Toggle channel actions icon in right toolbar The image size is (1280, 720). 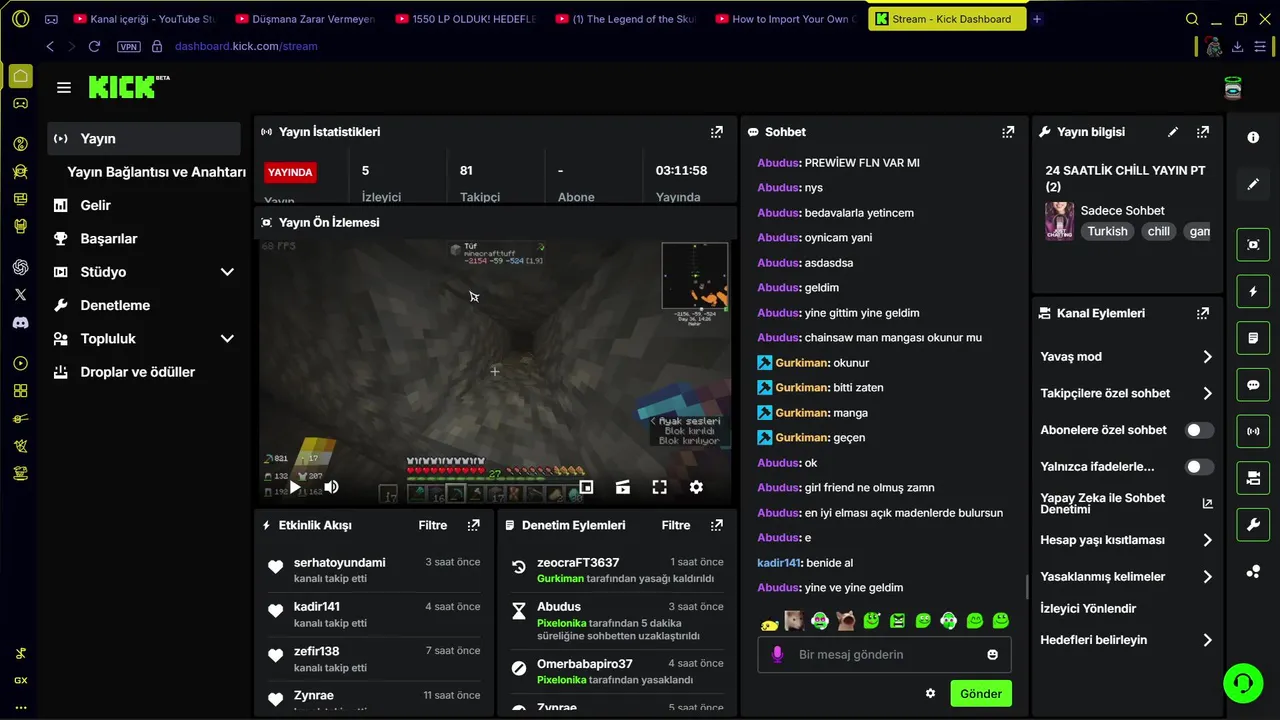click(1253, 478)
